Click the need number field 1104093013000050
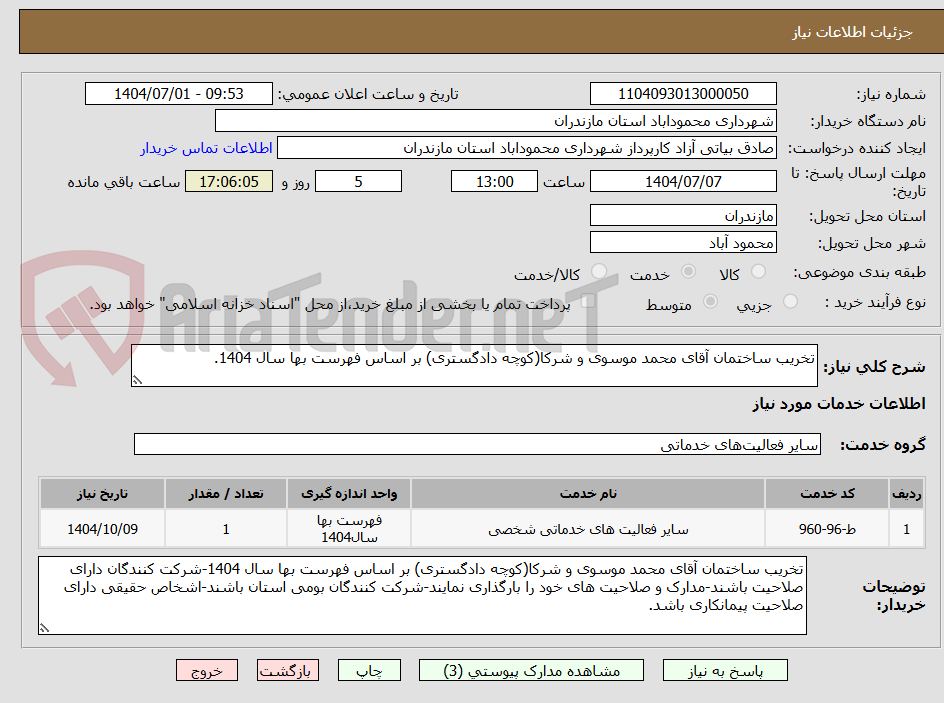This screenshot has width=944, height=703. [x=683, y=94]
